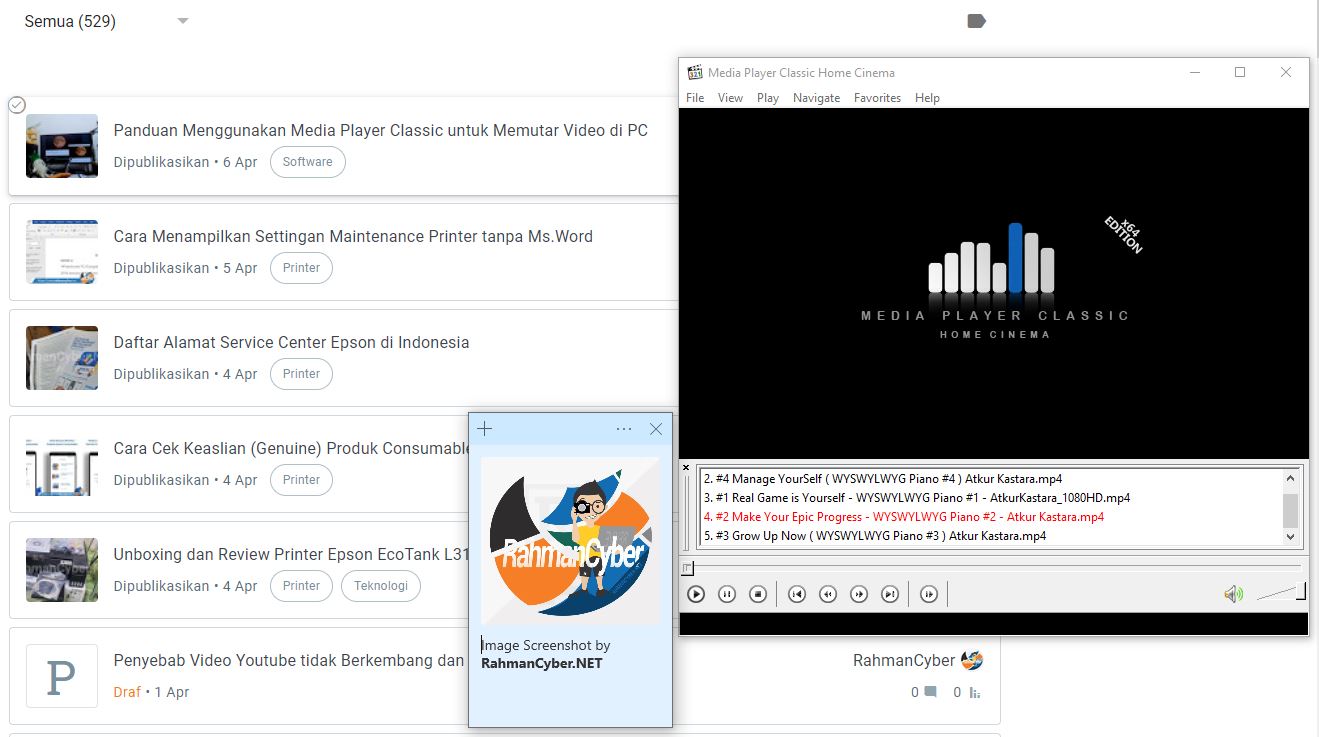Pause playback using the Pause icon
The image size is (1319, 737).
(x=727, y=594)
